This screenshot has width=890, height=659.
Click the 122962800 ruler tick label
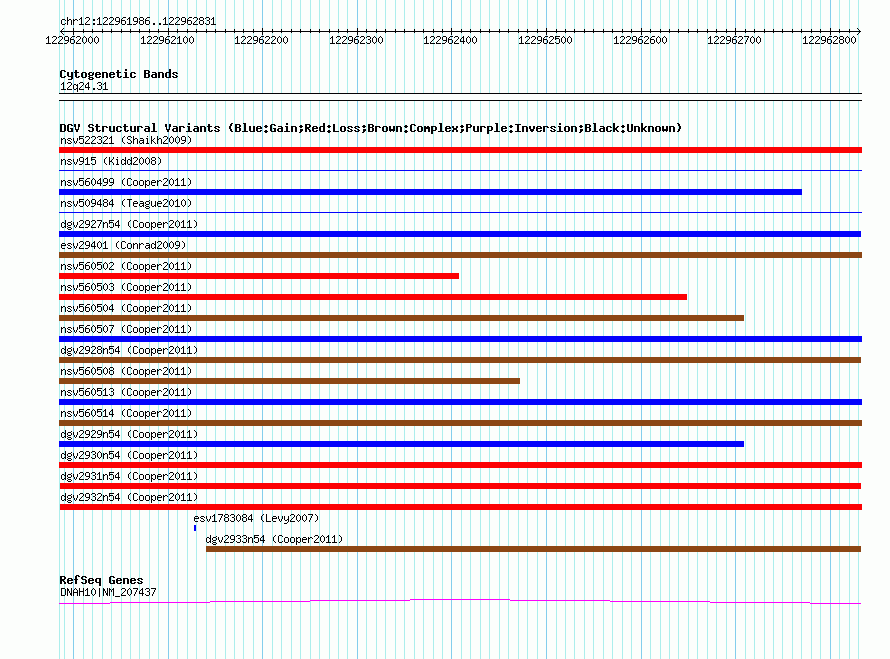(x=829, y=40)
